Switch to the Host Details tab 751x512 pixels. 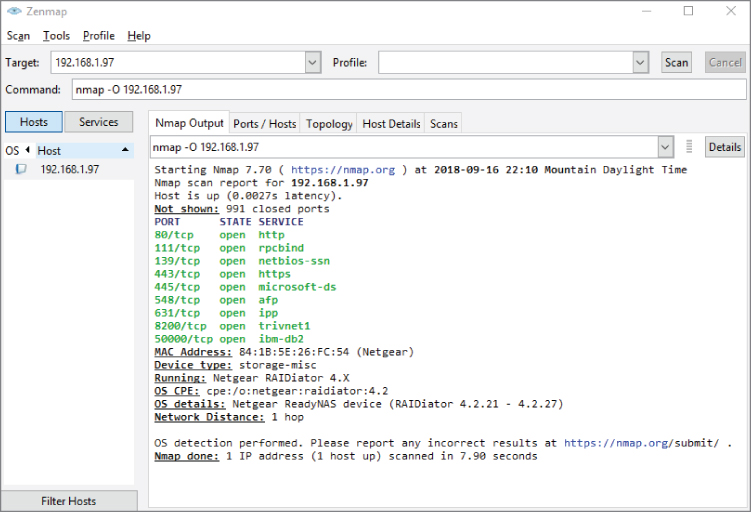pos(391,124)
